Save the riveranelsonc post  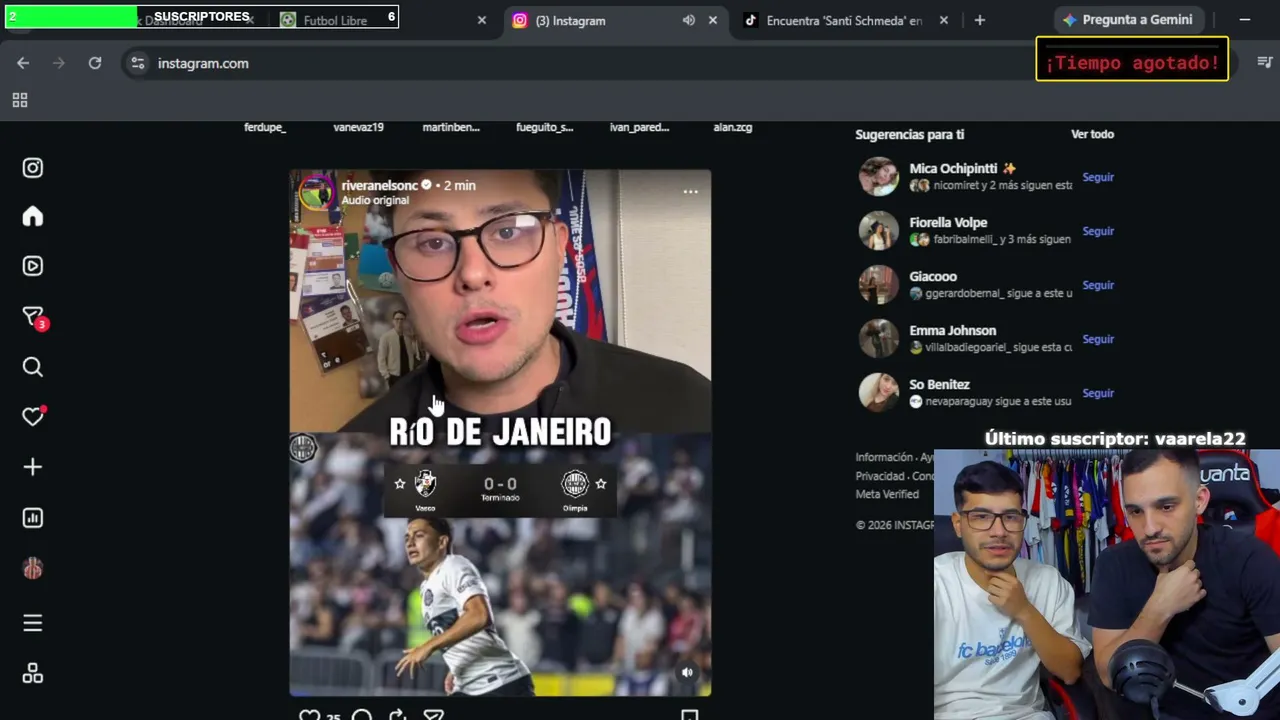pos(689,715)
